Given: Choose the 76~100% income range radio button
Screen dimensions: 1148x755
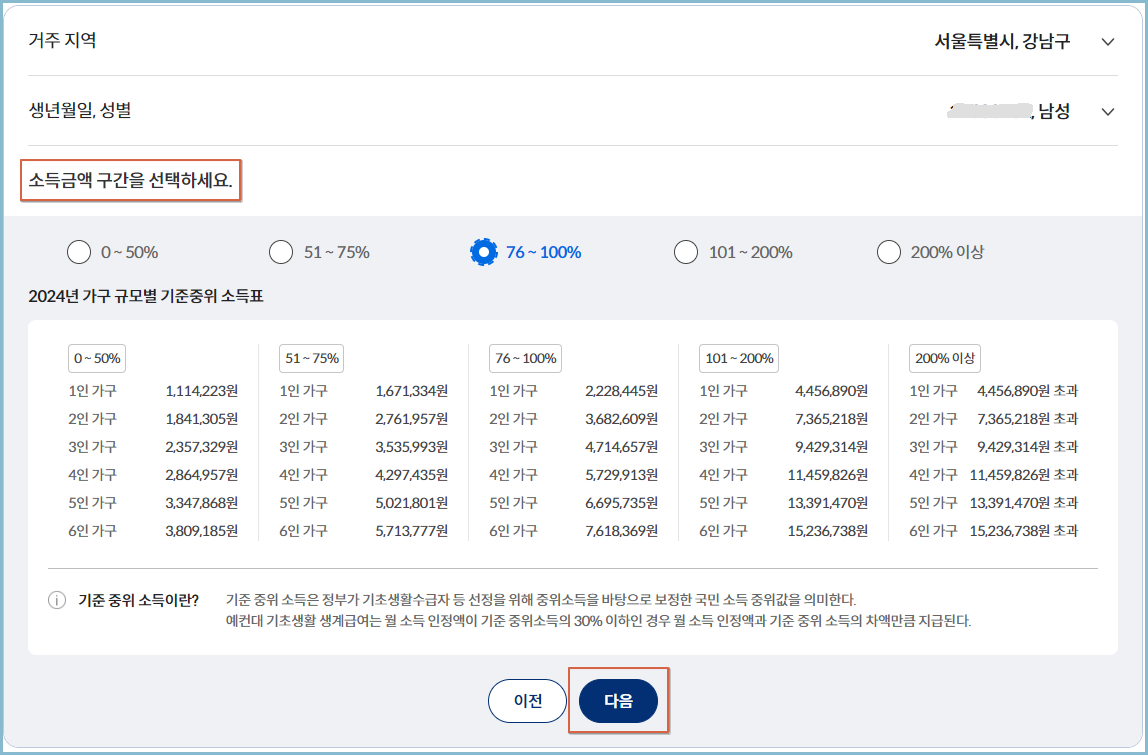Looking at the screenshot, I should (x=483, y=252).
